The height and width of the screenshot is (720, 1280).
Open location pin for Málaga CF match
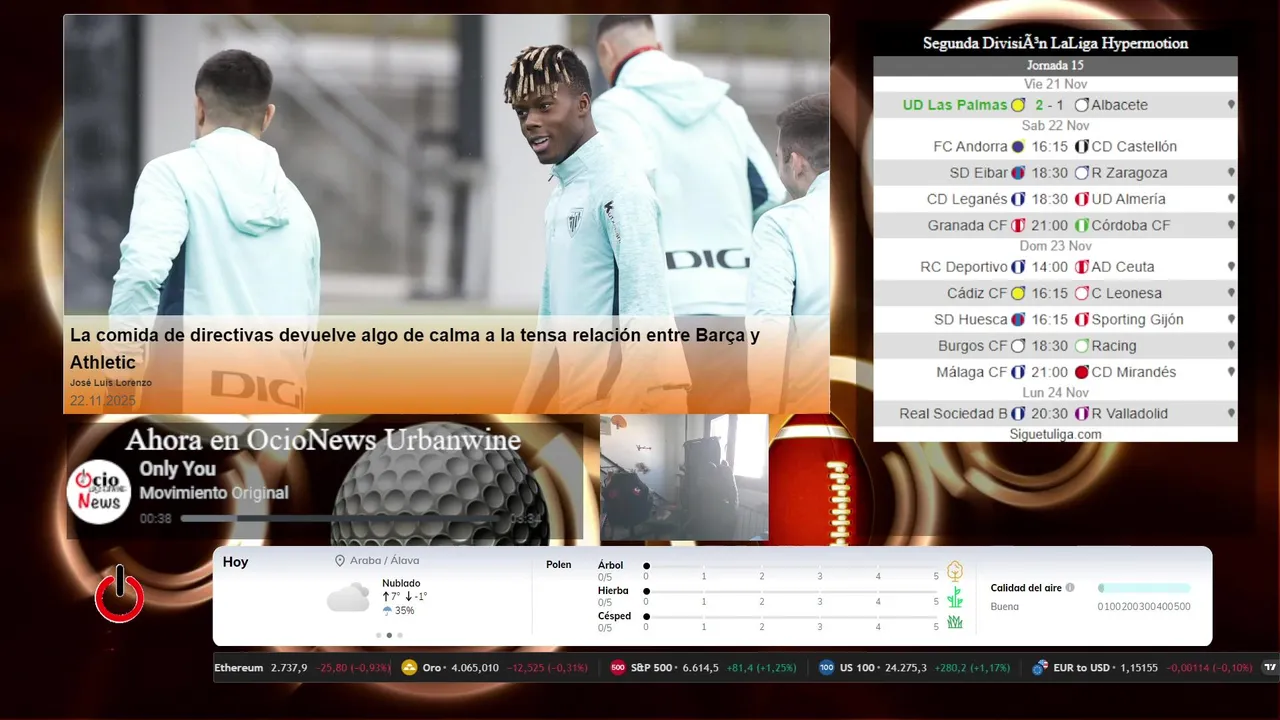pyautogui.click(x=1231, y=372)
